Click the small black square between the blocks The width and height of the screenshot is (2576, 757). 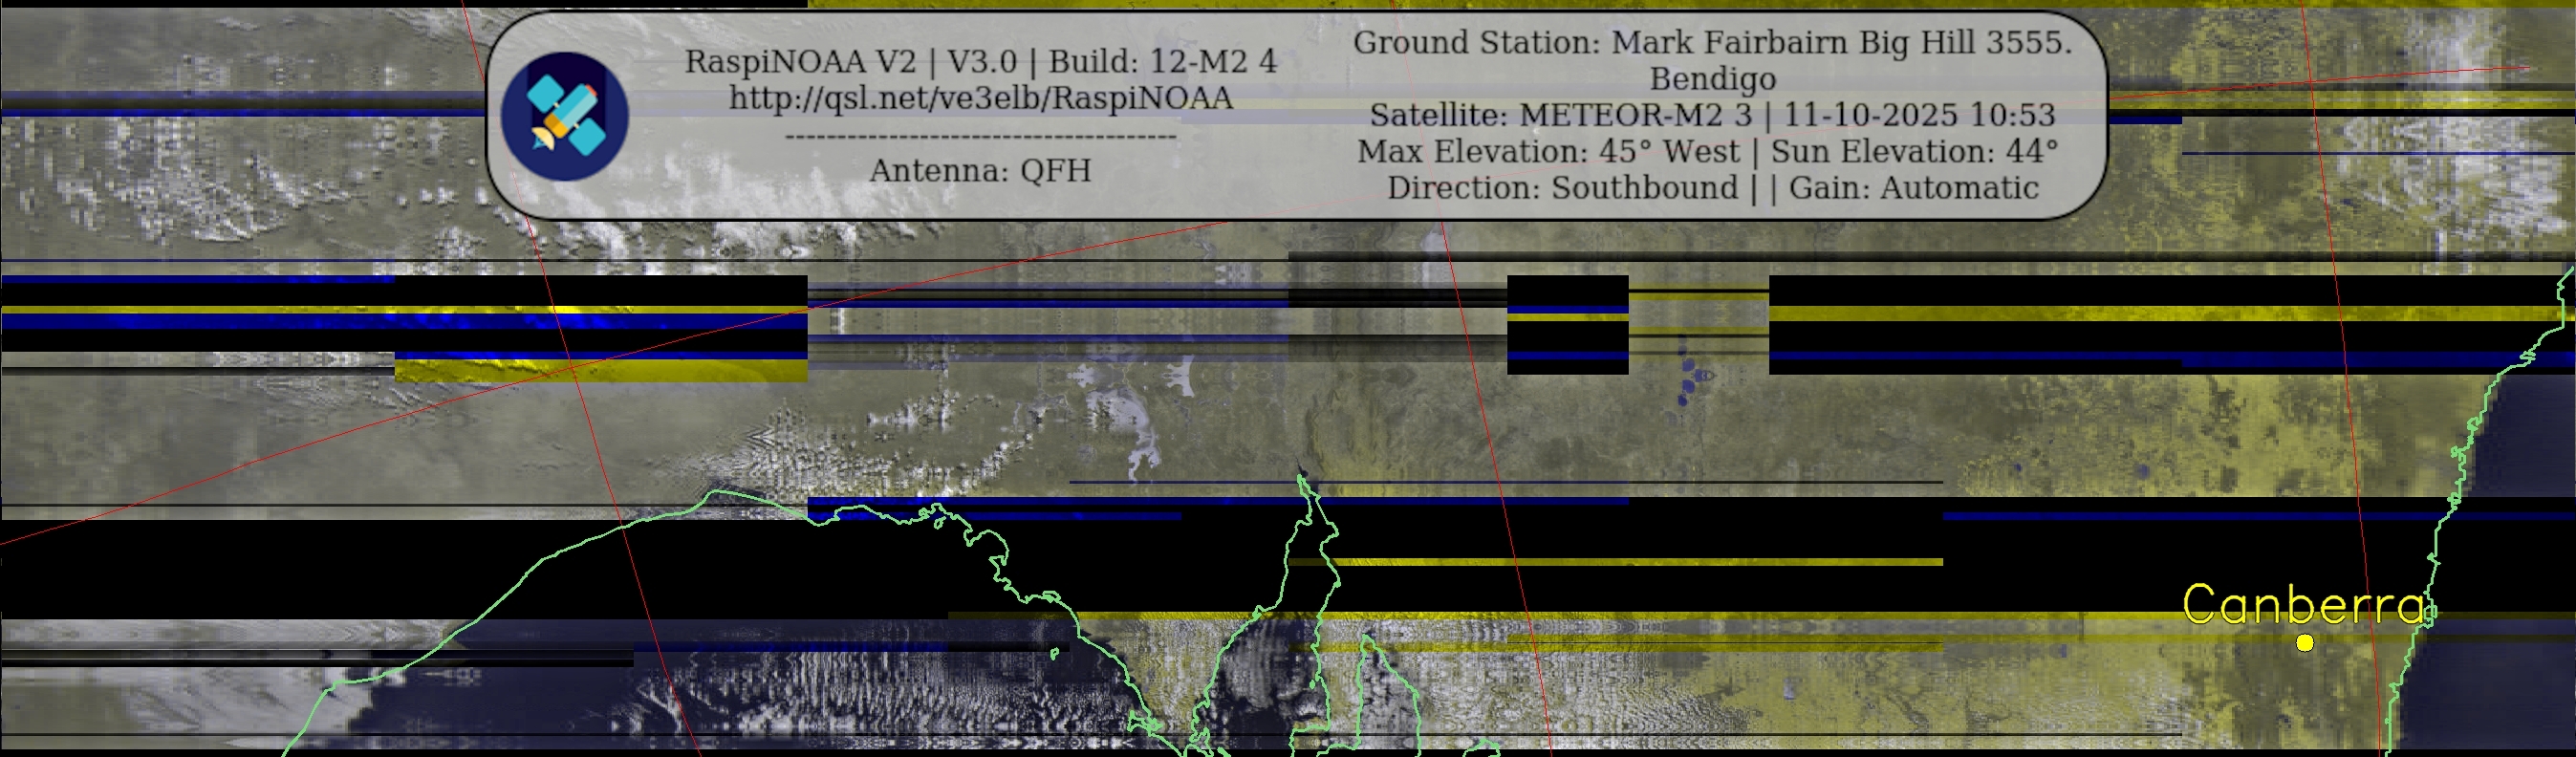point(1567,324)
